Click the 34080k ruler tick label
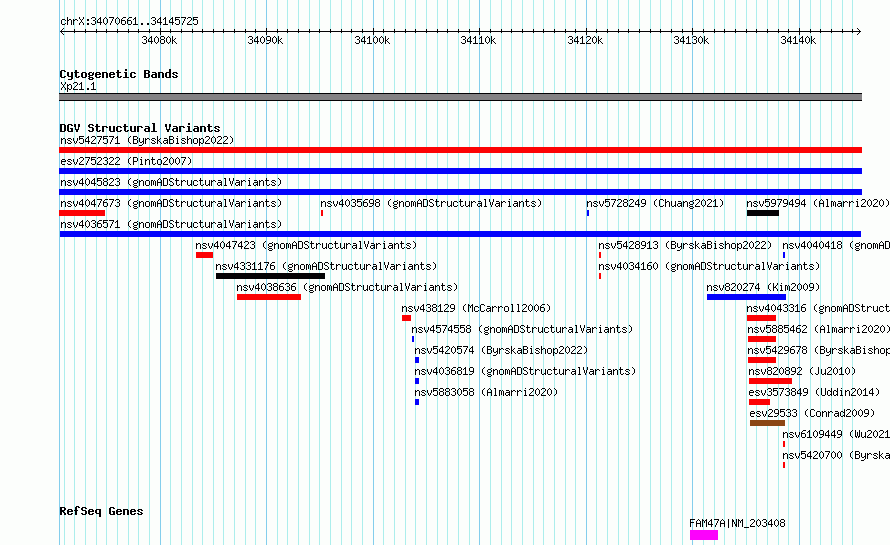Screen dimensions: 890x545 [x=159, y=40]
